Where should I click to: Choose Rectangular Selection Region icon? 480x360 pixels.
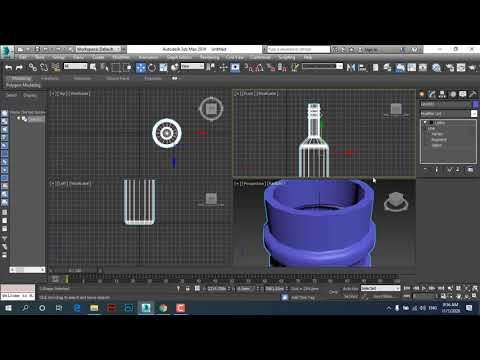tap(116, 68)
